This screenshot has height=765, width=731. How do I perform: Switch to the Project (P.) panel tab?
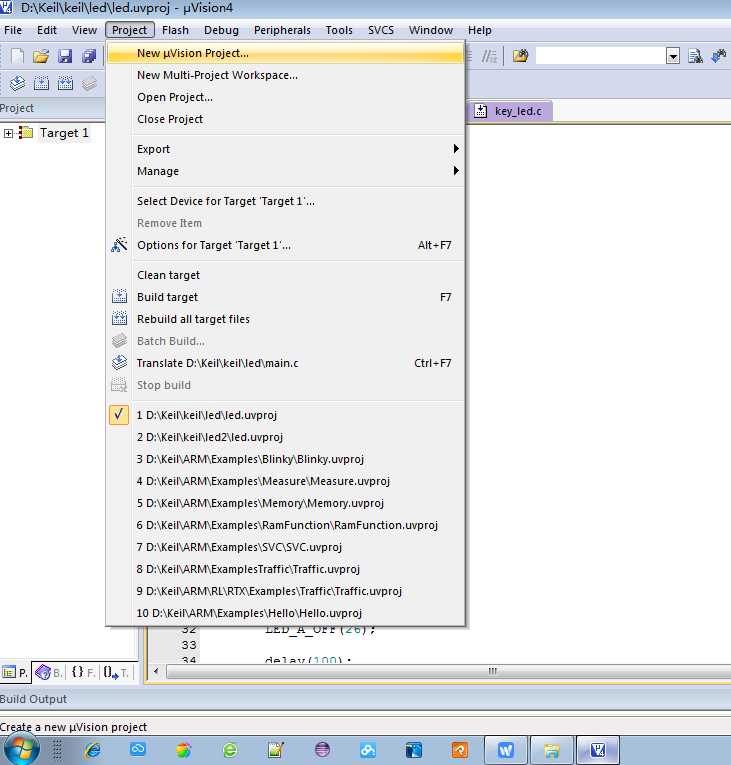tap(15, 673)
